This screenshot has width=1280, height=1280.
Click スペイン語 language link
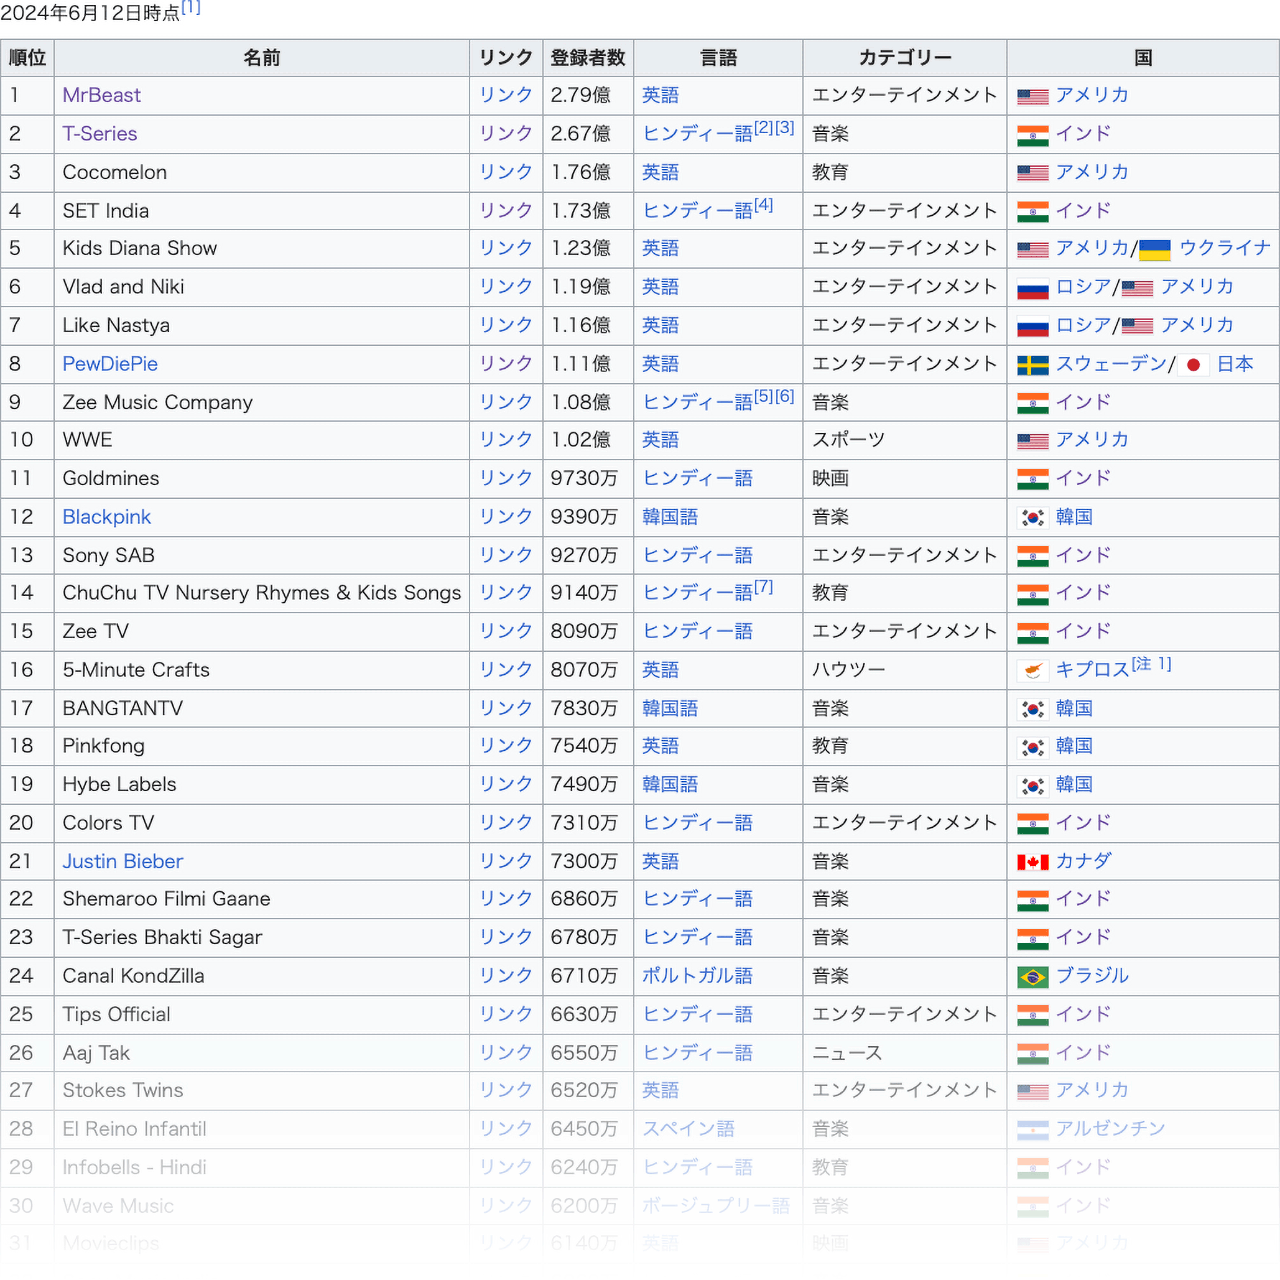(688, 1129)
